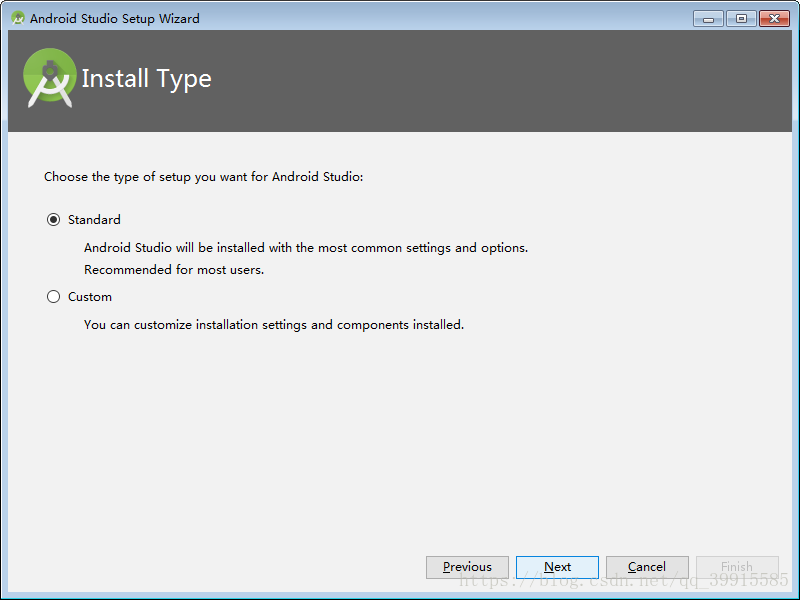
Task: Minimize the Setup Wizard window
Action: (708, 19)
